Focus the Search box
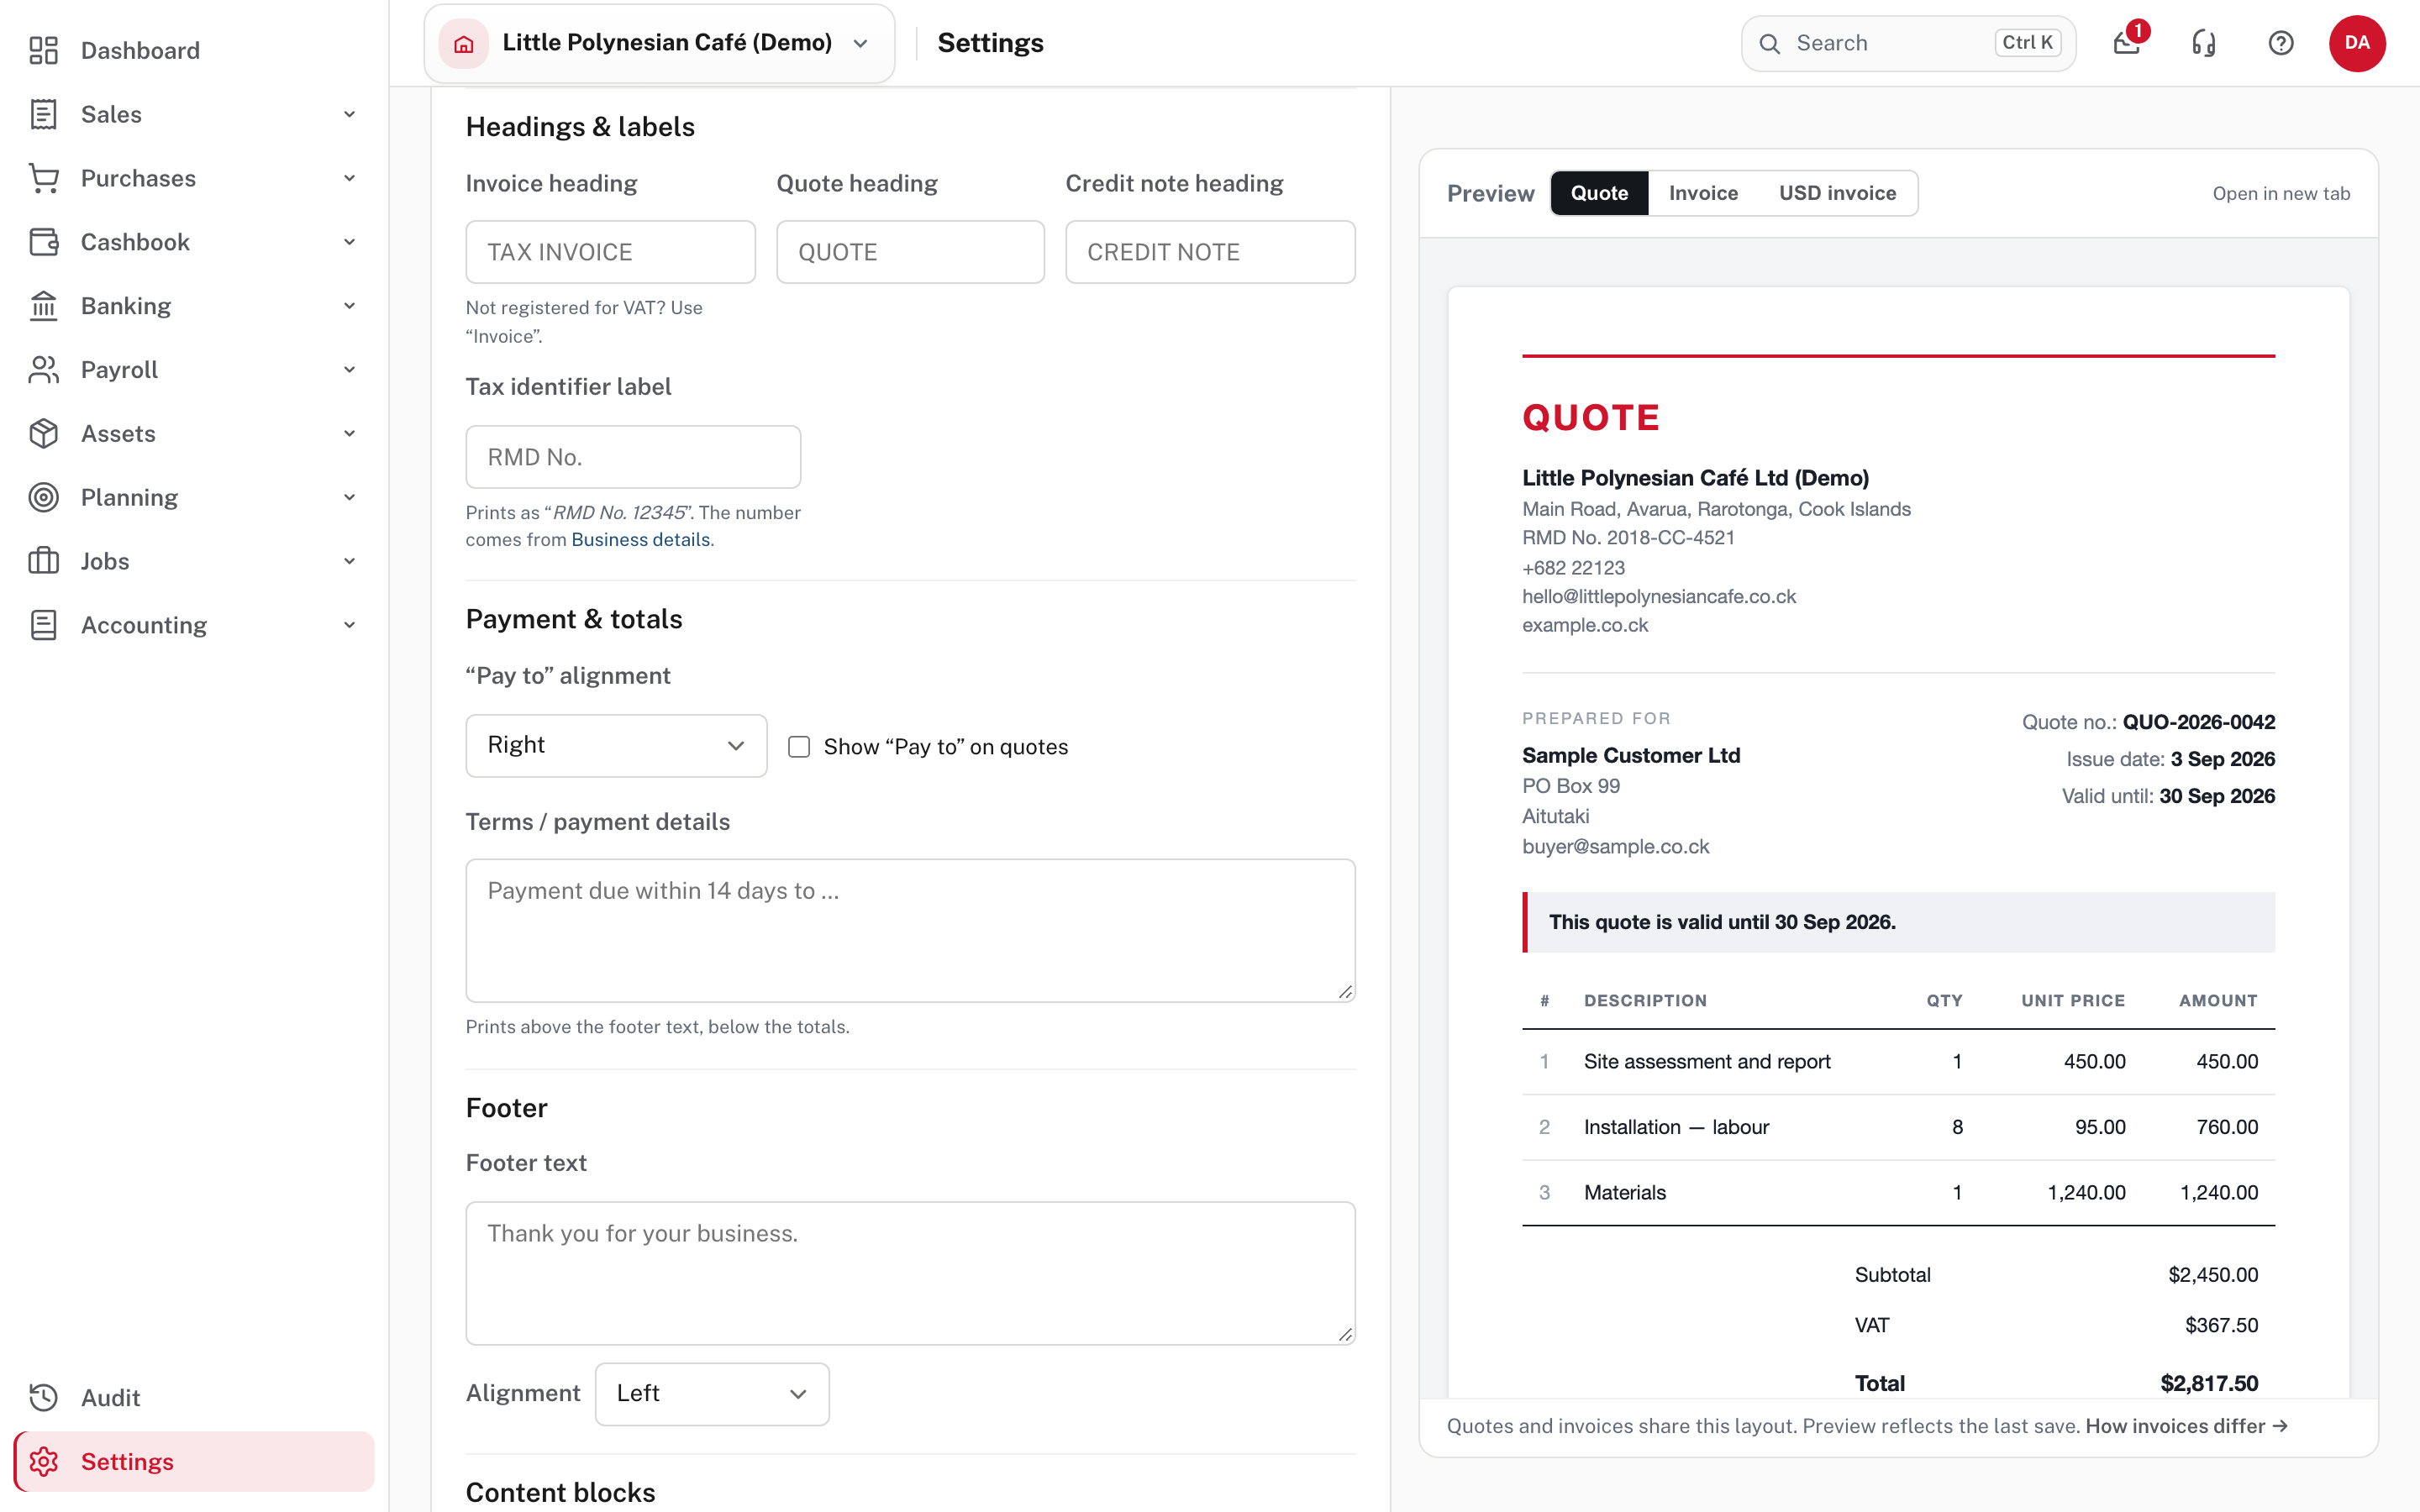 (1908, 43)
